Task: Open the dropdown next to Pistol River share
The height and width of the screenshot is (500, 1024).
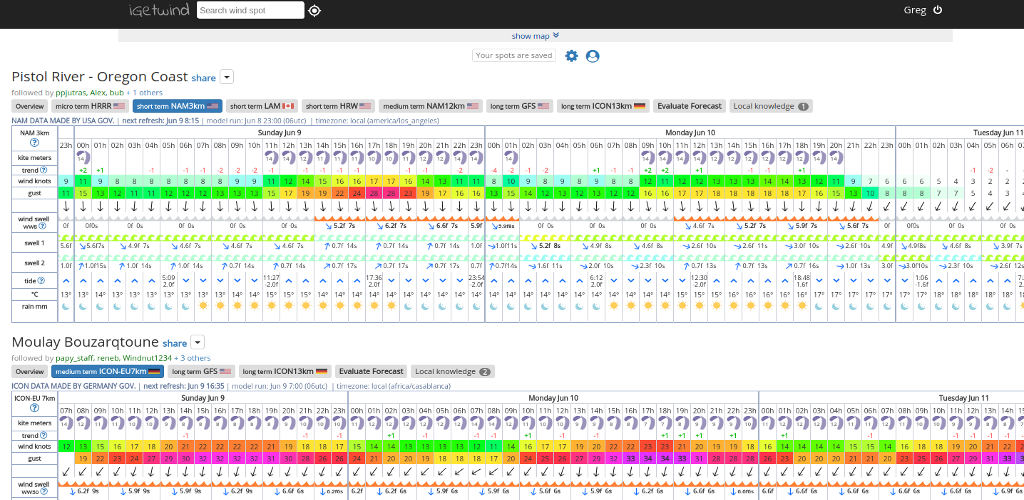Action: tap(227, 77)
